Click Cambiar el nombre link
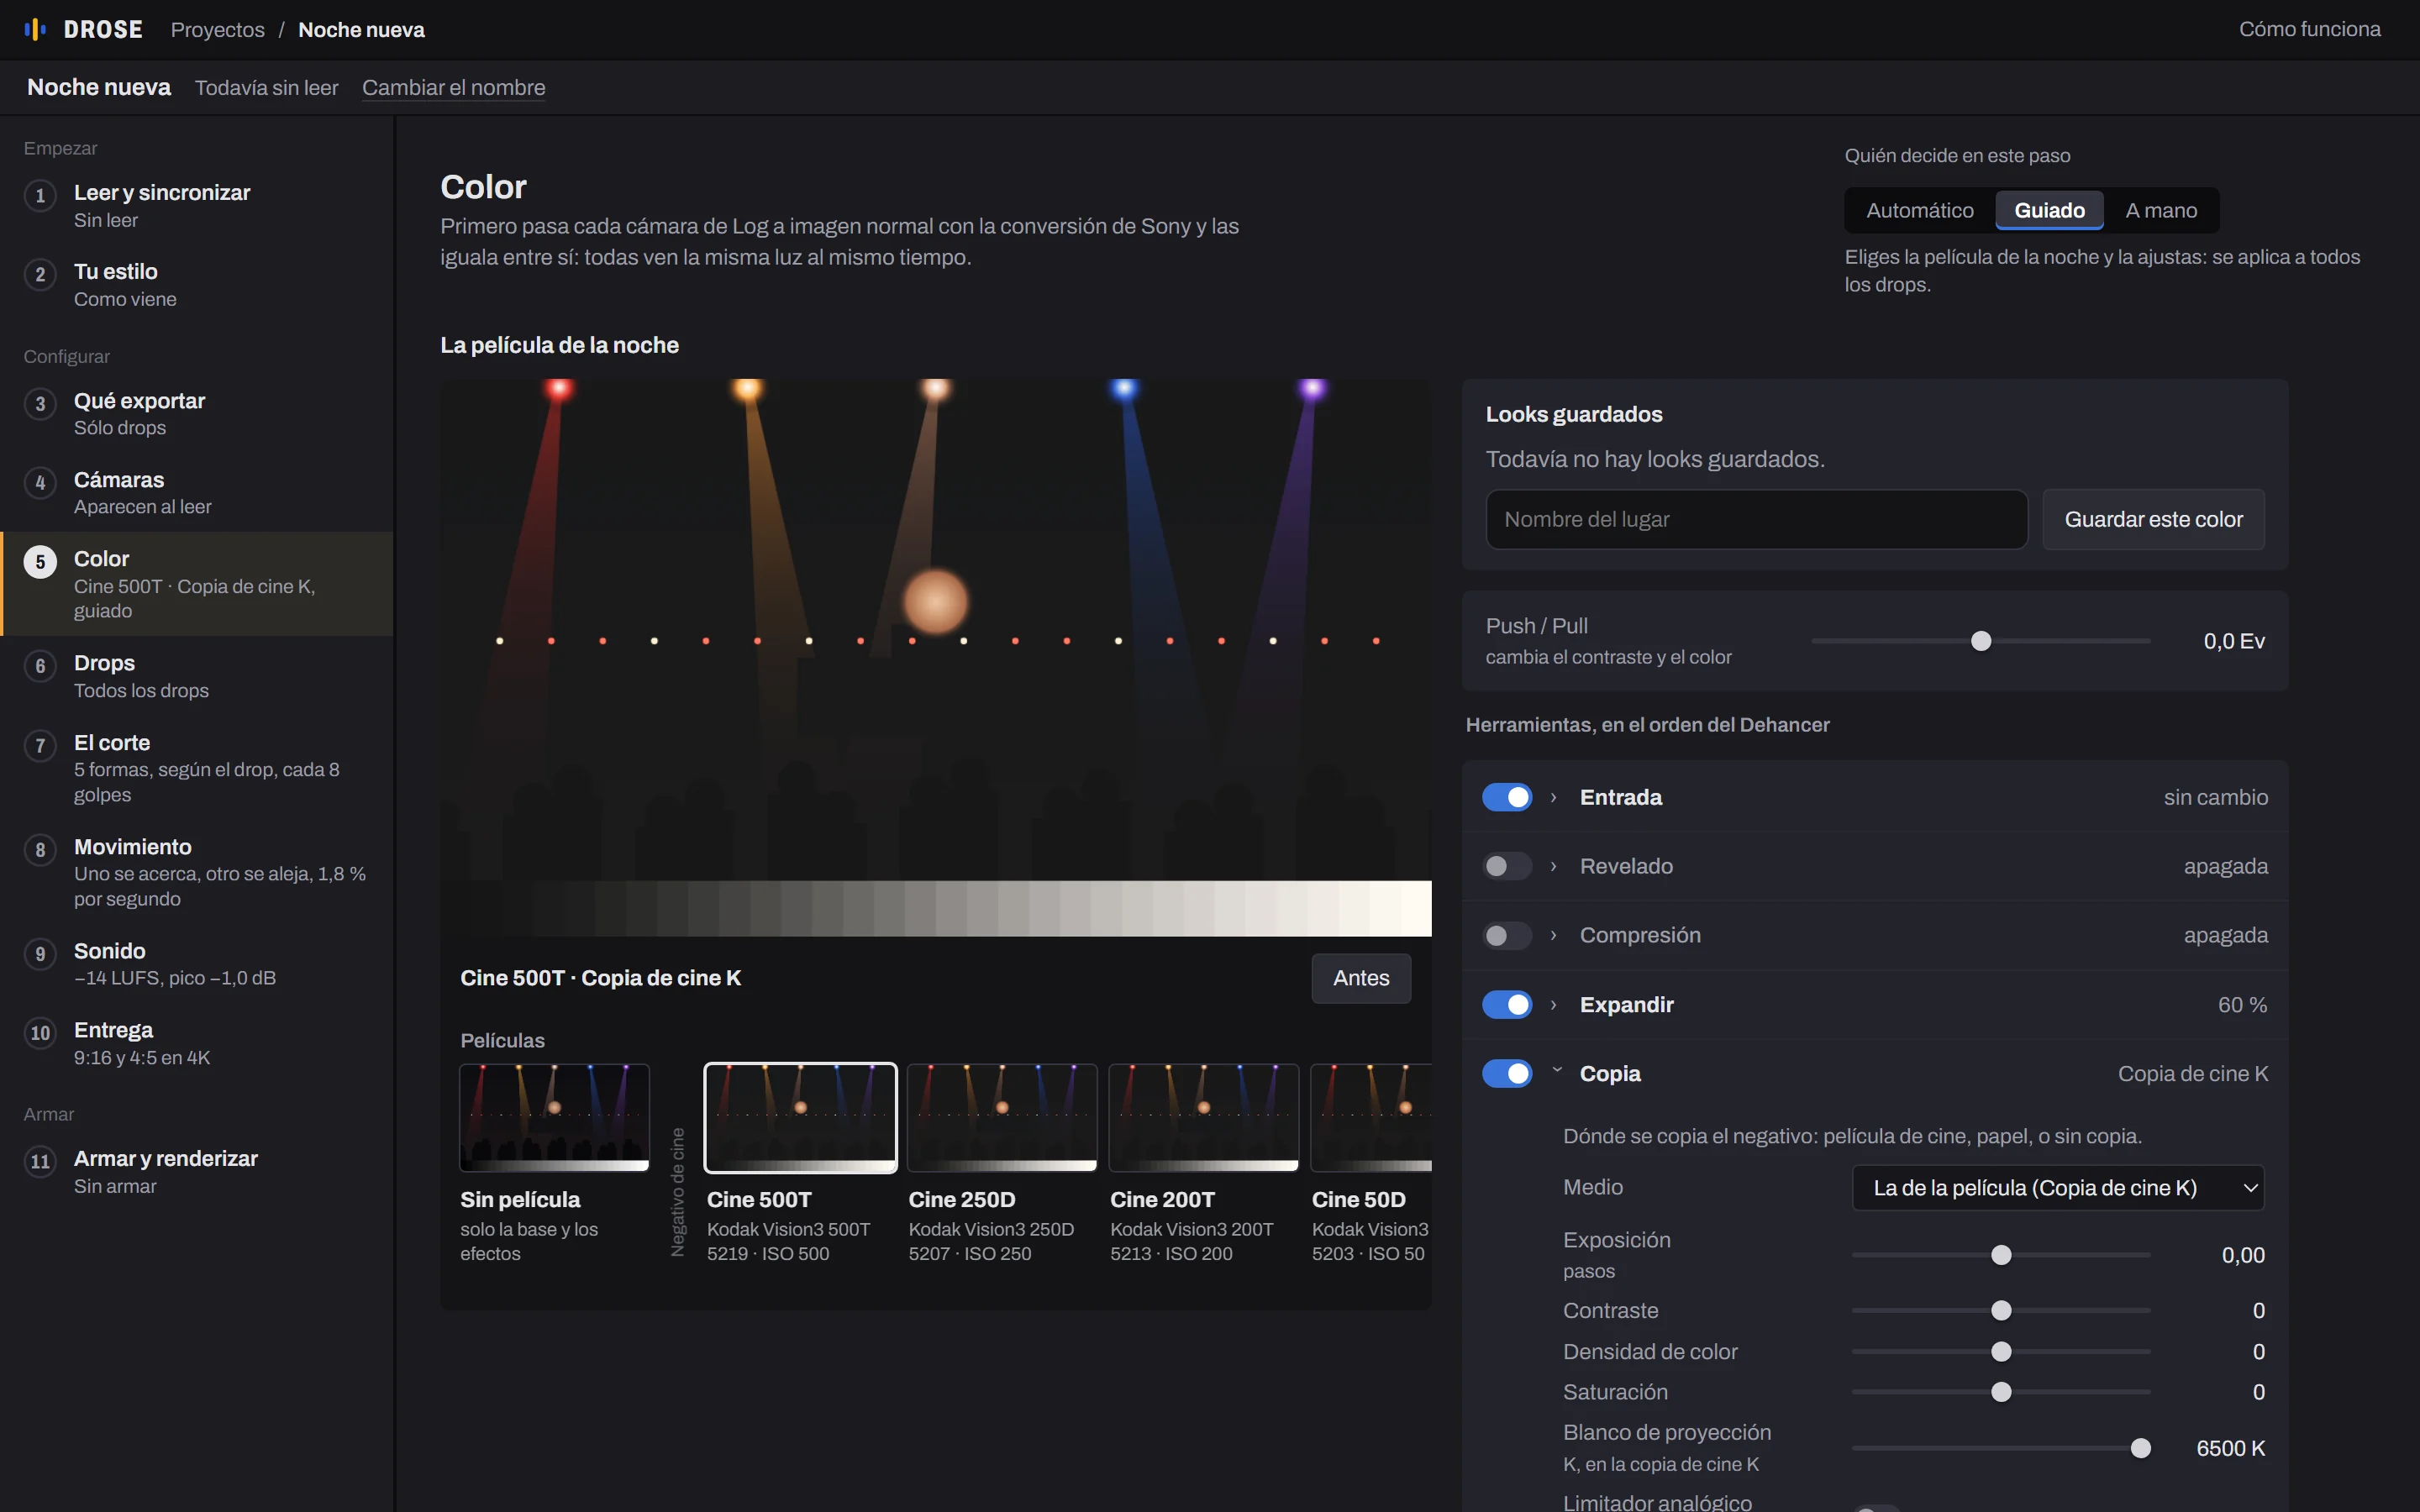 point(453,88)
